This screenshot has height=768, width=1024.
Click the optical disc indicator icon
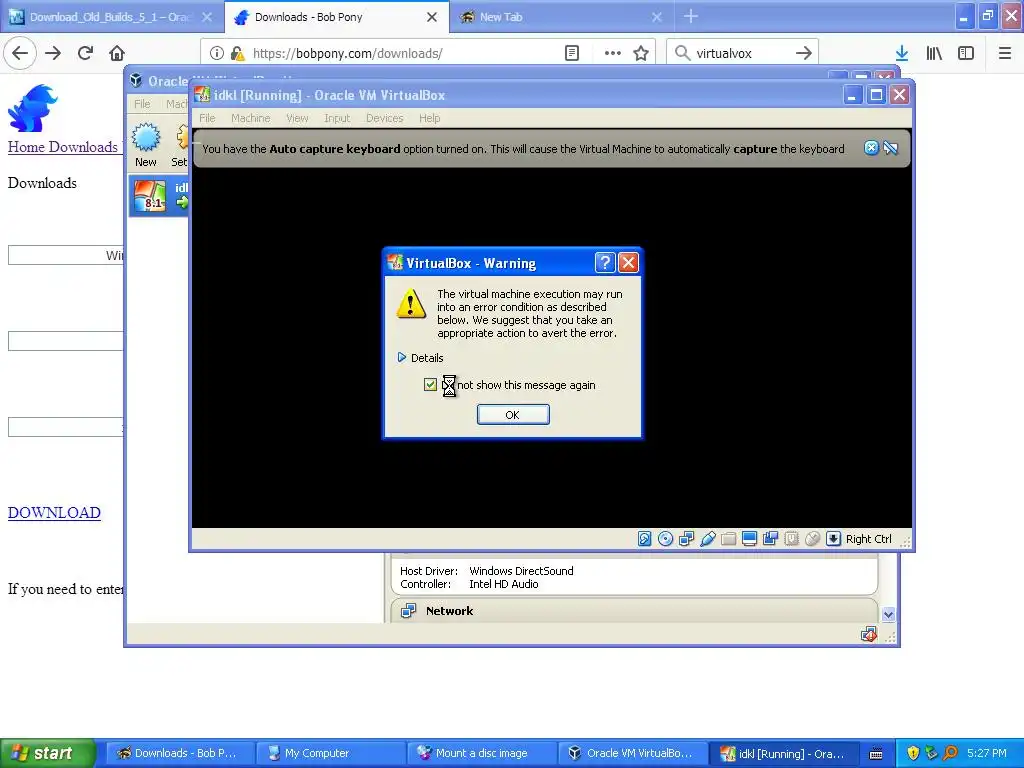pos(665,539)
